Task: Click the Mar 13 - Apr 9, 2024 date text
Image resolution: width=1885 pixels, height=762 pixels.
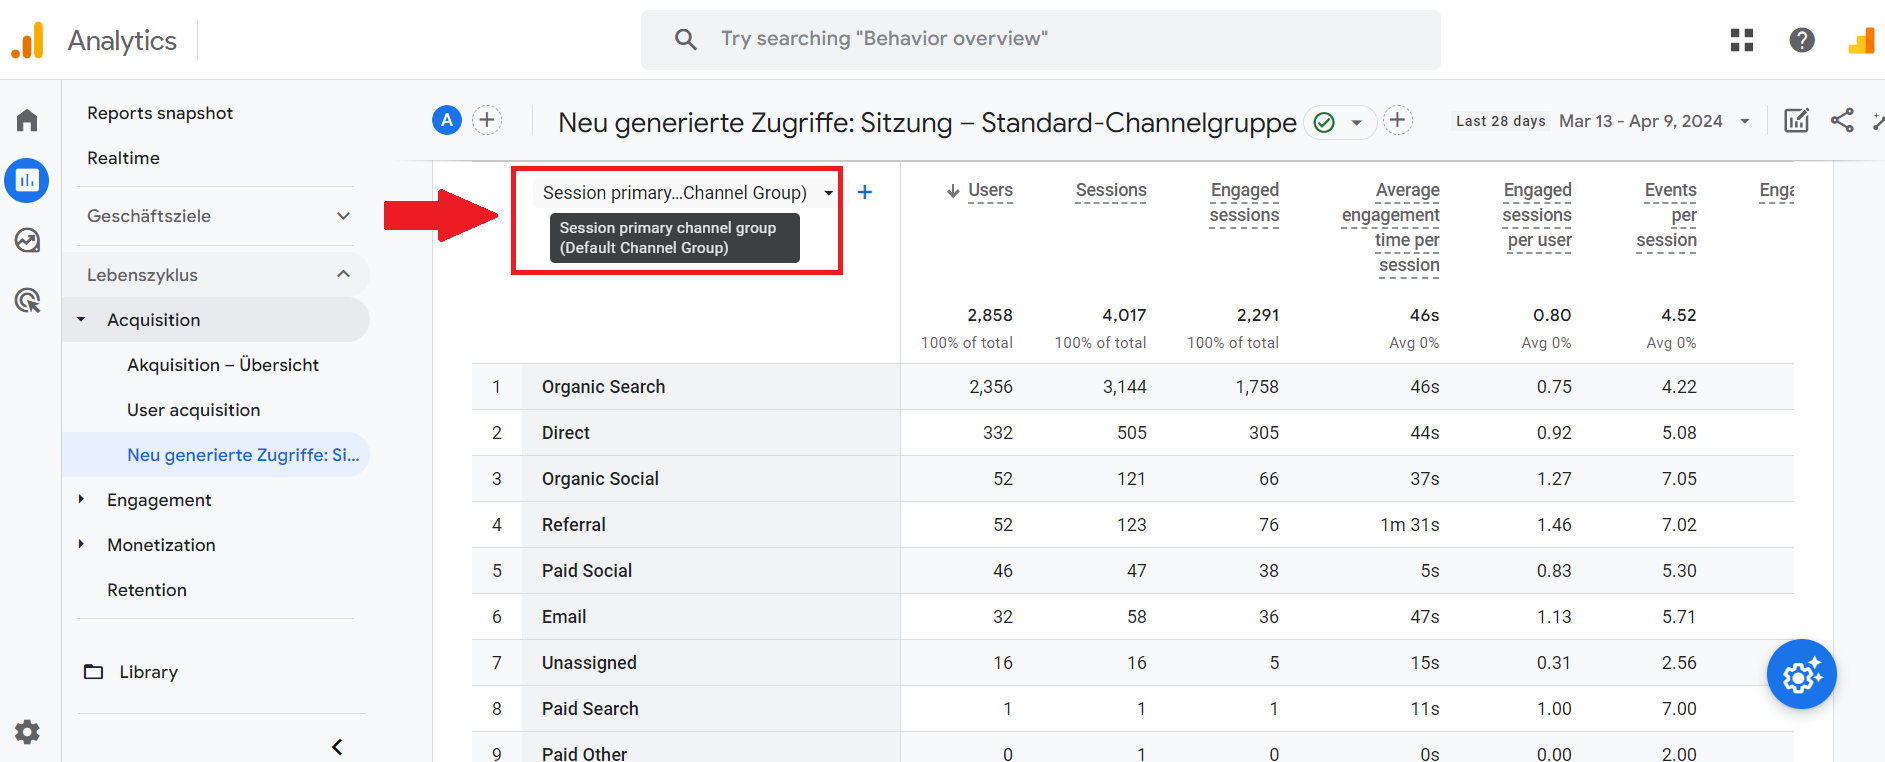Action: 1641,121
